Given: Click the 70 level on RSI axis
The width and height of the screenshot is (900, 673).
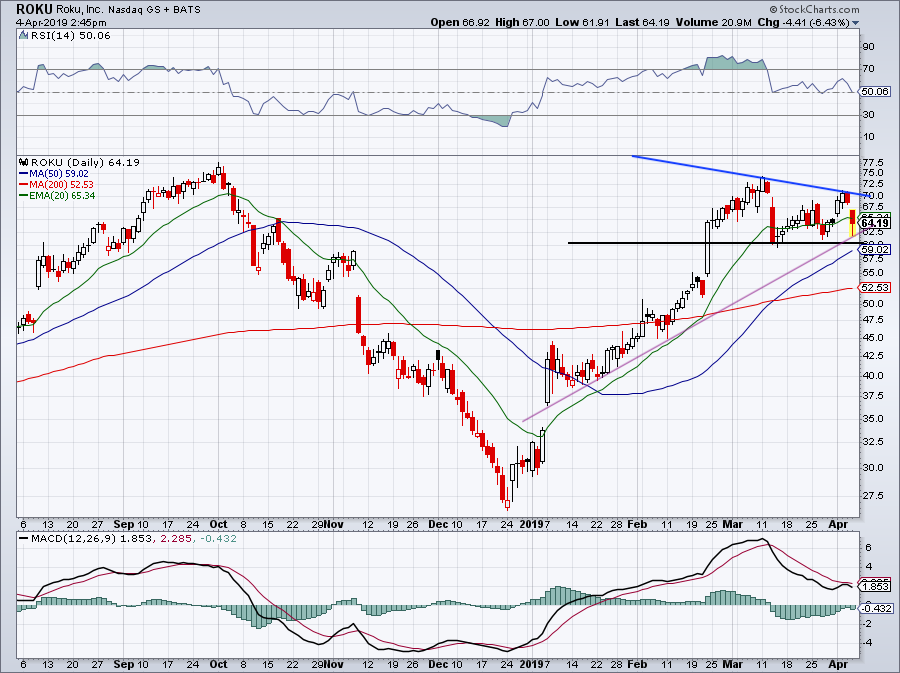Looking at the screenshot, I should click(869, 69).
